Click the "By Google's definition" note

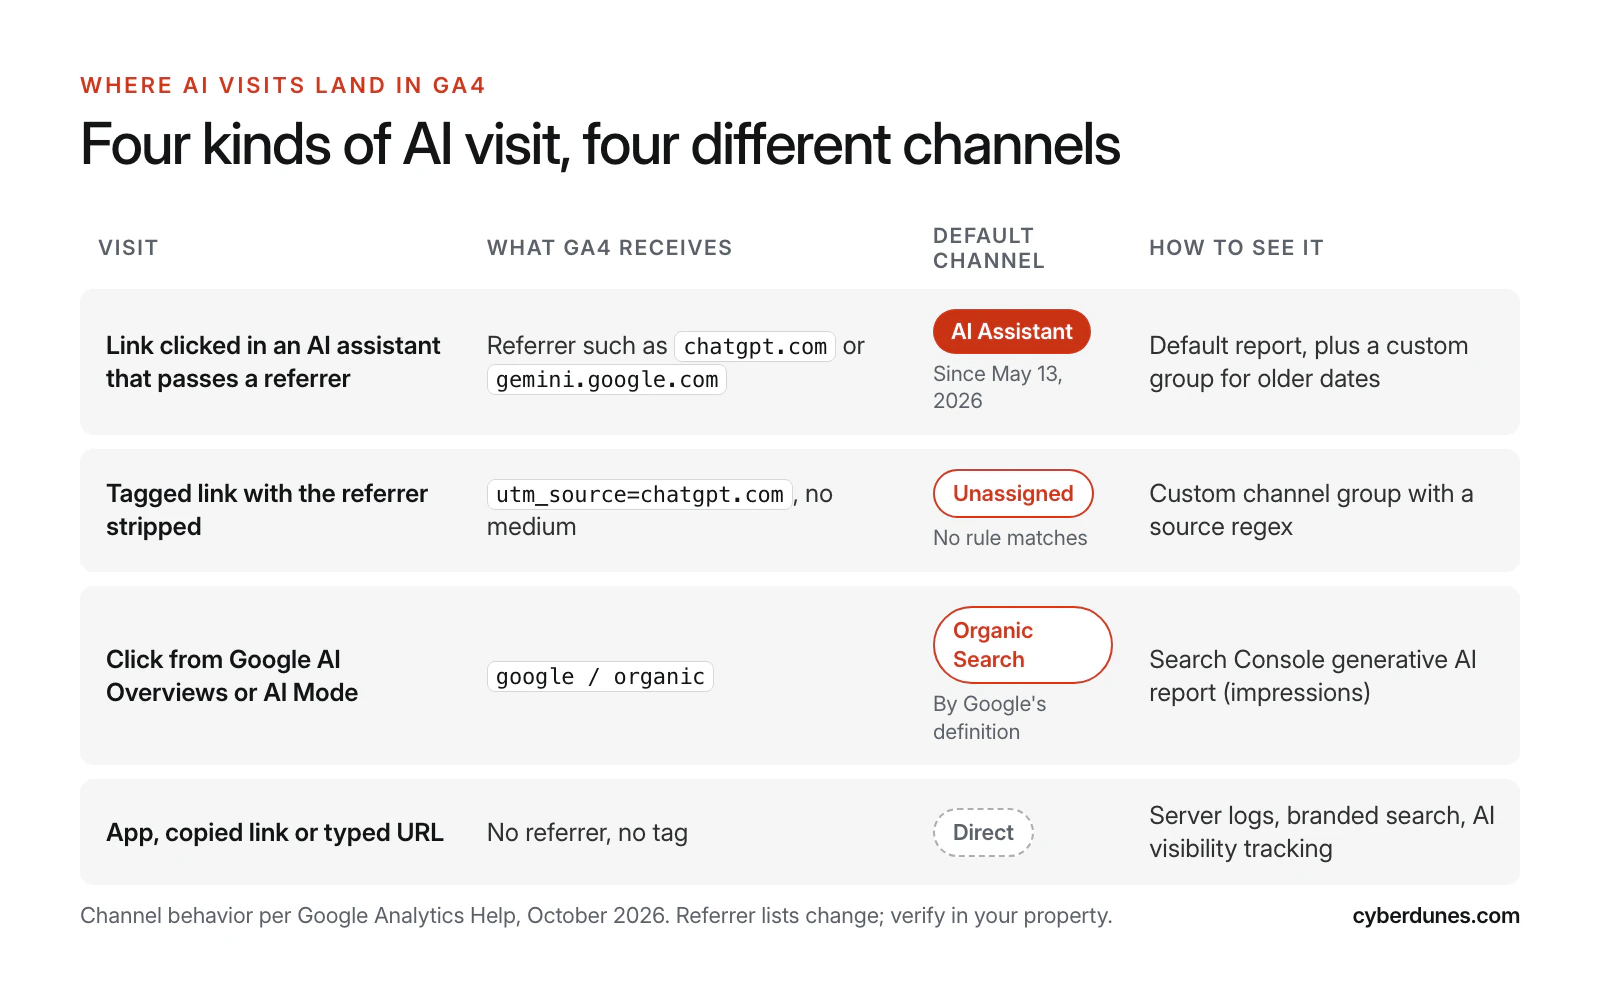click(x=990, y=718)
